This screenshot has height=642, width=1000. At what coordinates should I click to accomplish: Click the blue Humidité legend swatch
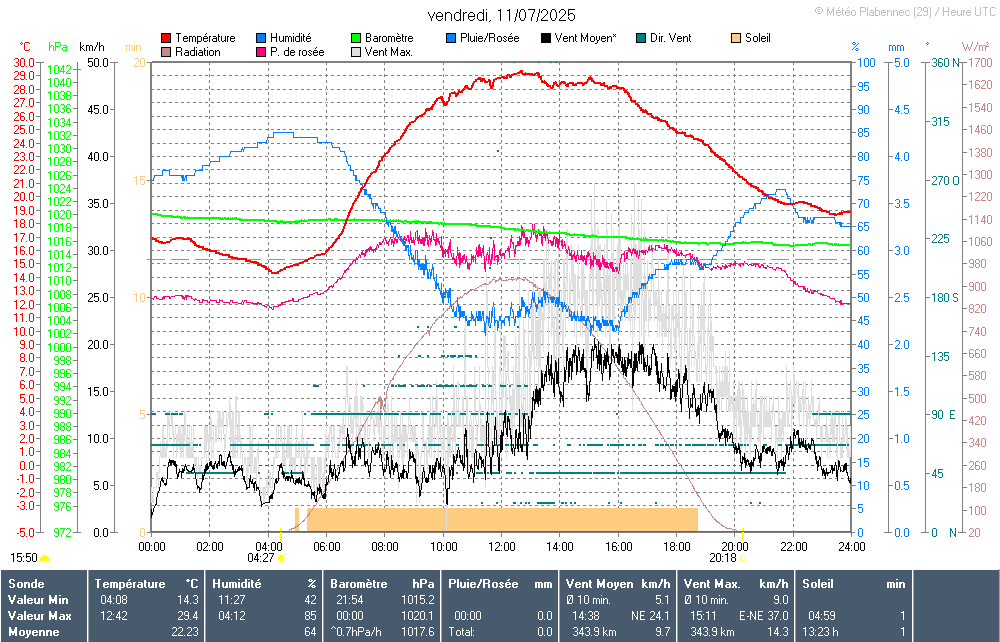[x=261, y=38]
